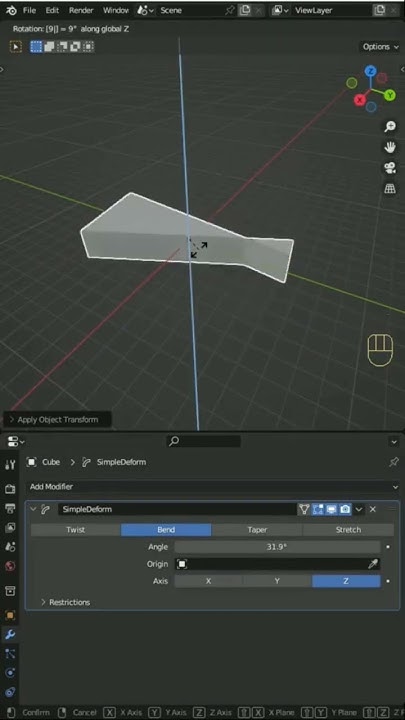Toggle modifier on cage display
Screen dimensions: 405x720
tap(304, 509)
